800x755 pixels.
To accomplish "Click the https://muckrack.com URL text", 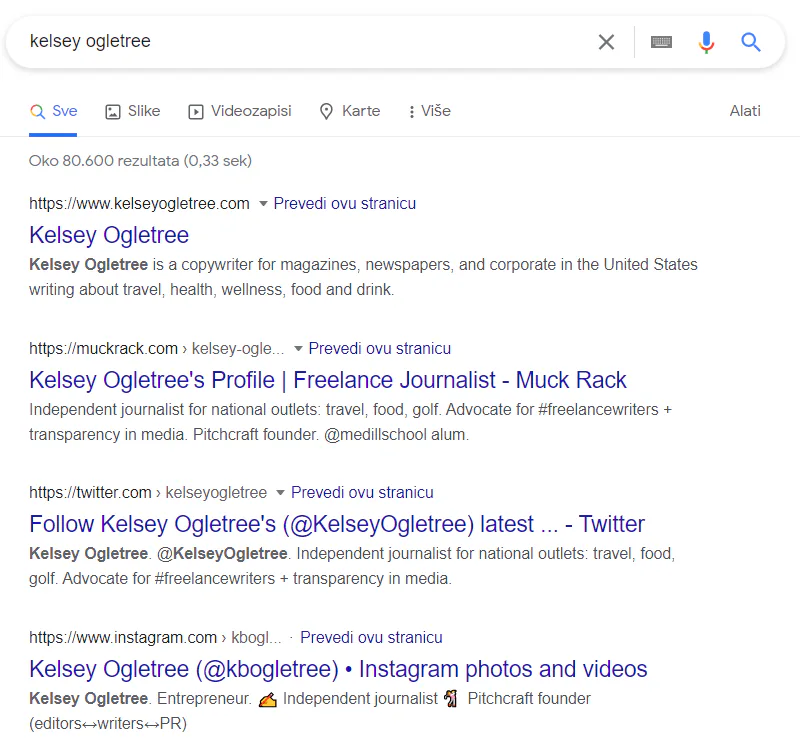I will (104, 348).
